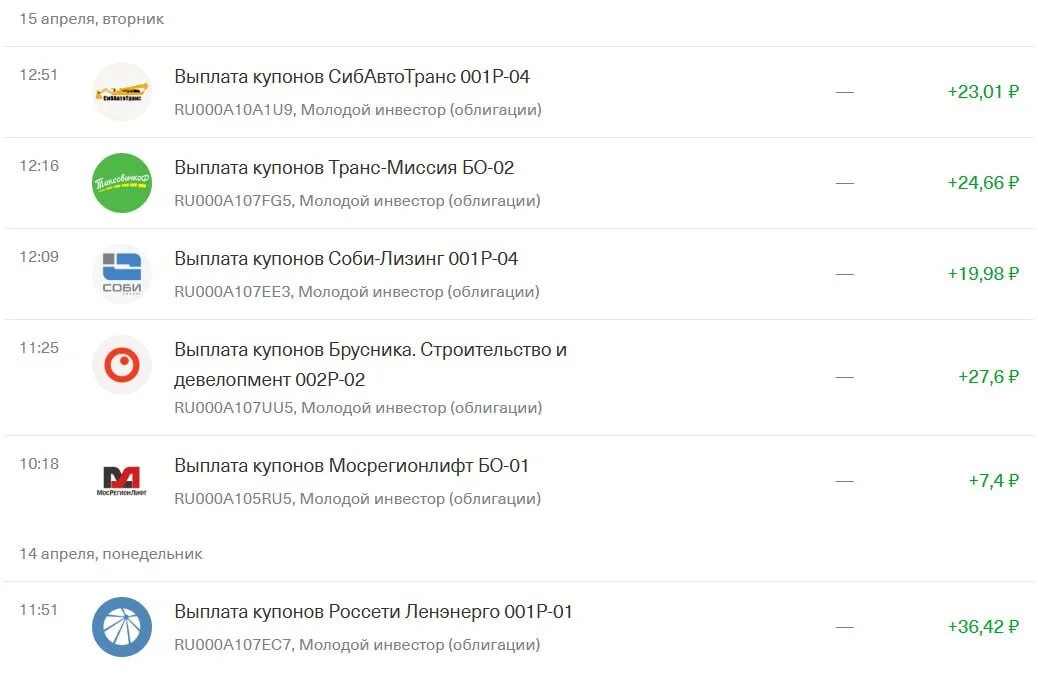The width and height of the screenshot is (1038, 674).
Task: Click the +36,42 ₽ amount
Action: [983, 626]
